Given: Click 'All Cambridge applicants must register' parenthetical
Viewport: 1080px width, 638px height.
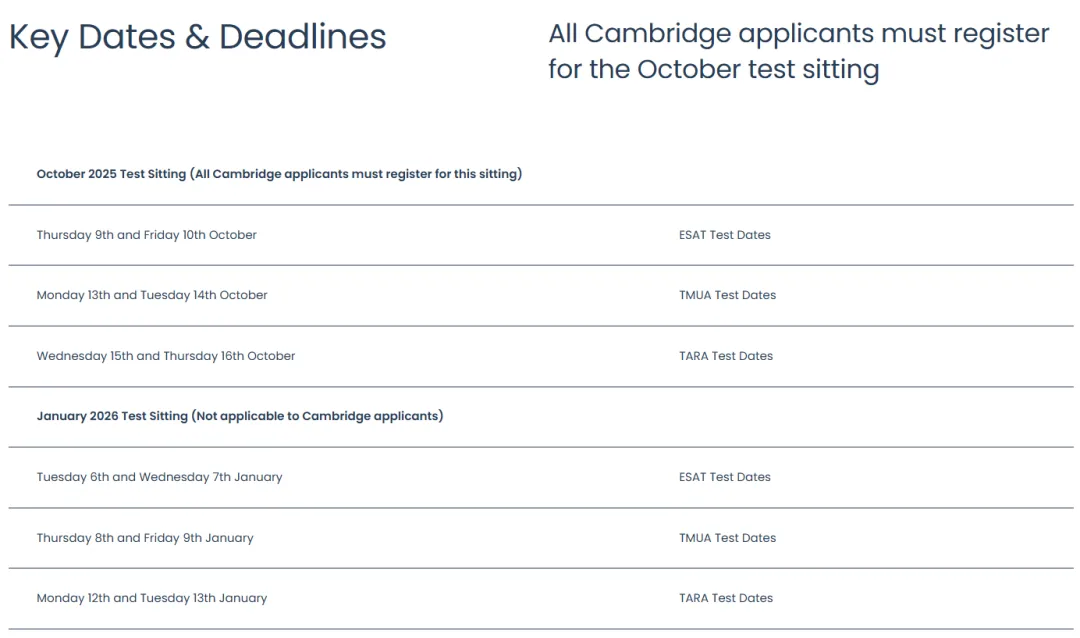Looking at the screenshot, I should (356, 174).
